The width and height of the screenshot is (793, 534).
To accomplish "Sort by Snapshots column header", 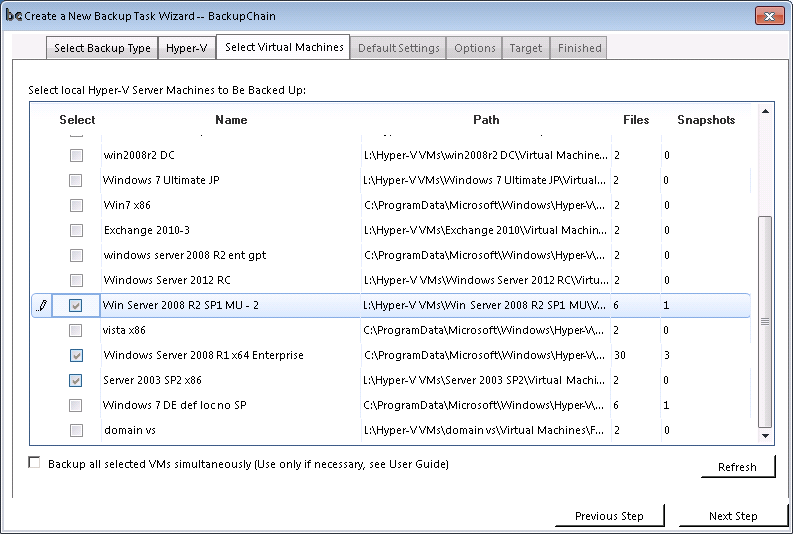I will click(706, 120).
